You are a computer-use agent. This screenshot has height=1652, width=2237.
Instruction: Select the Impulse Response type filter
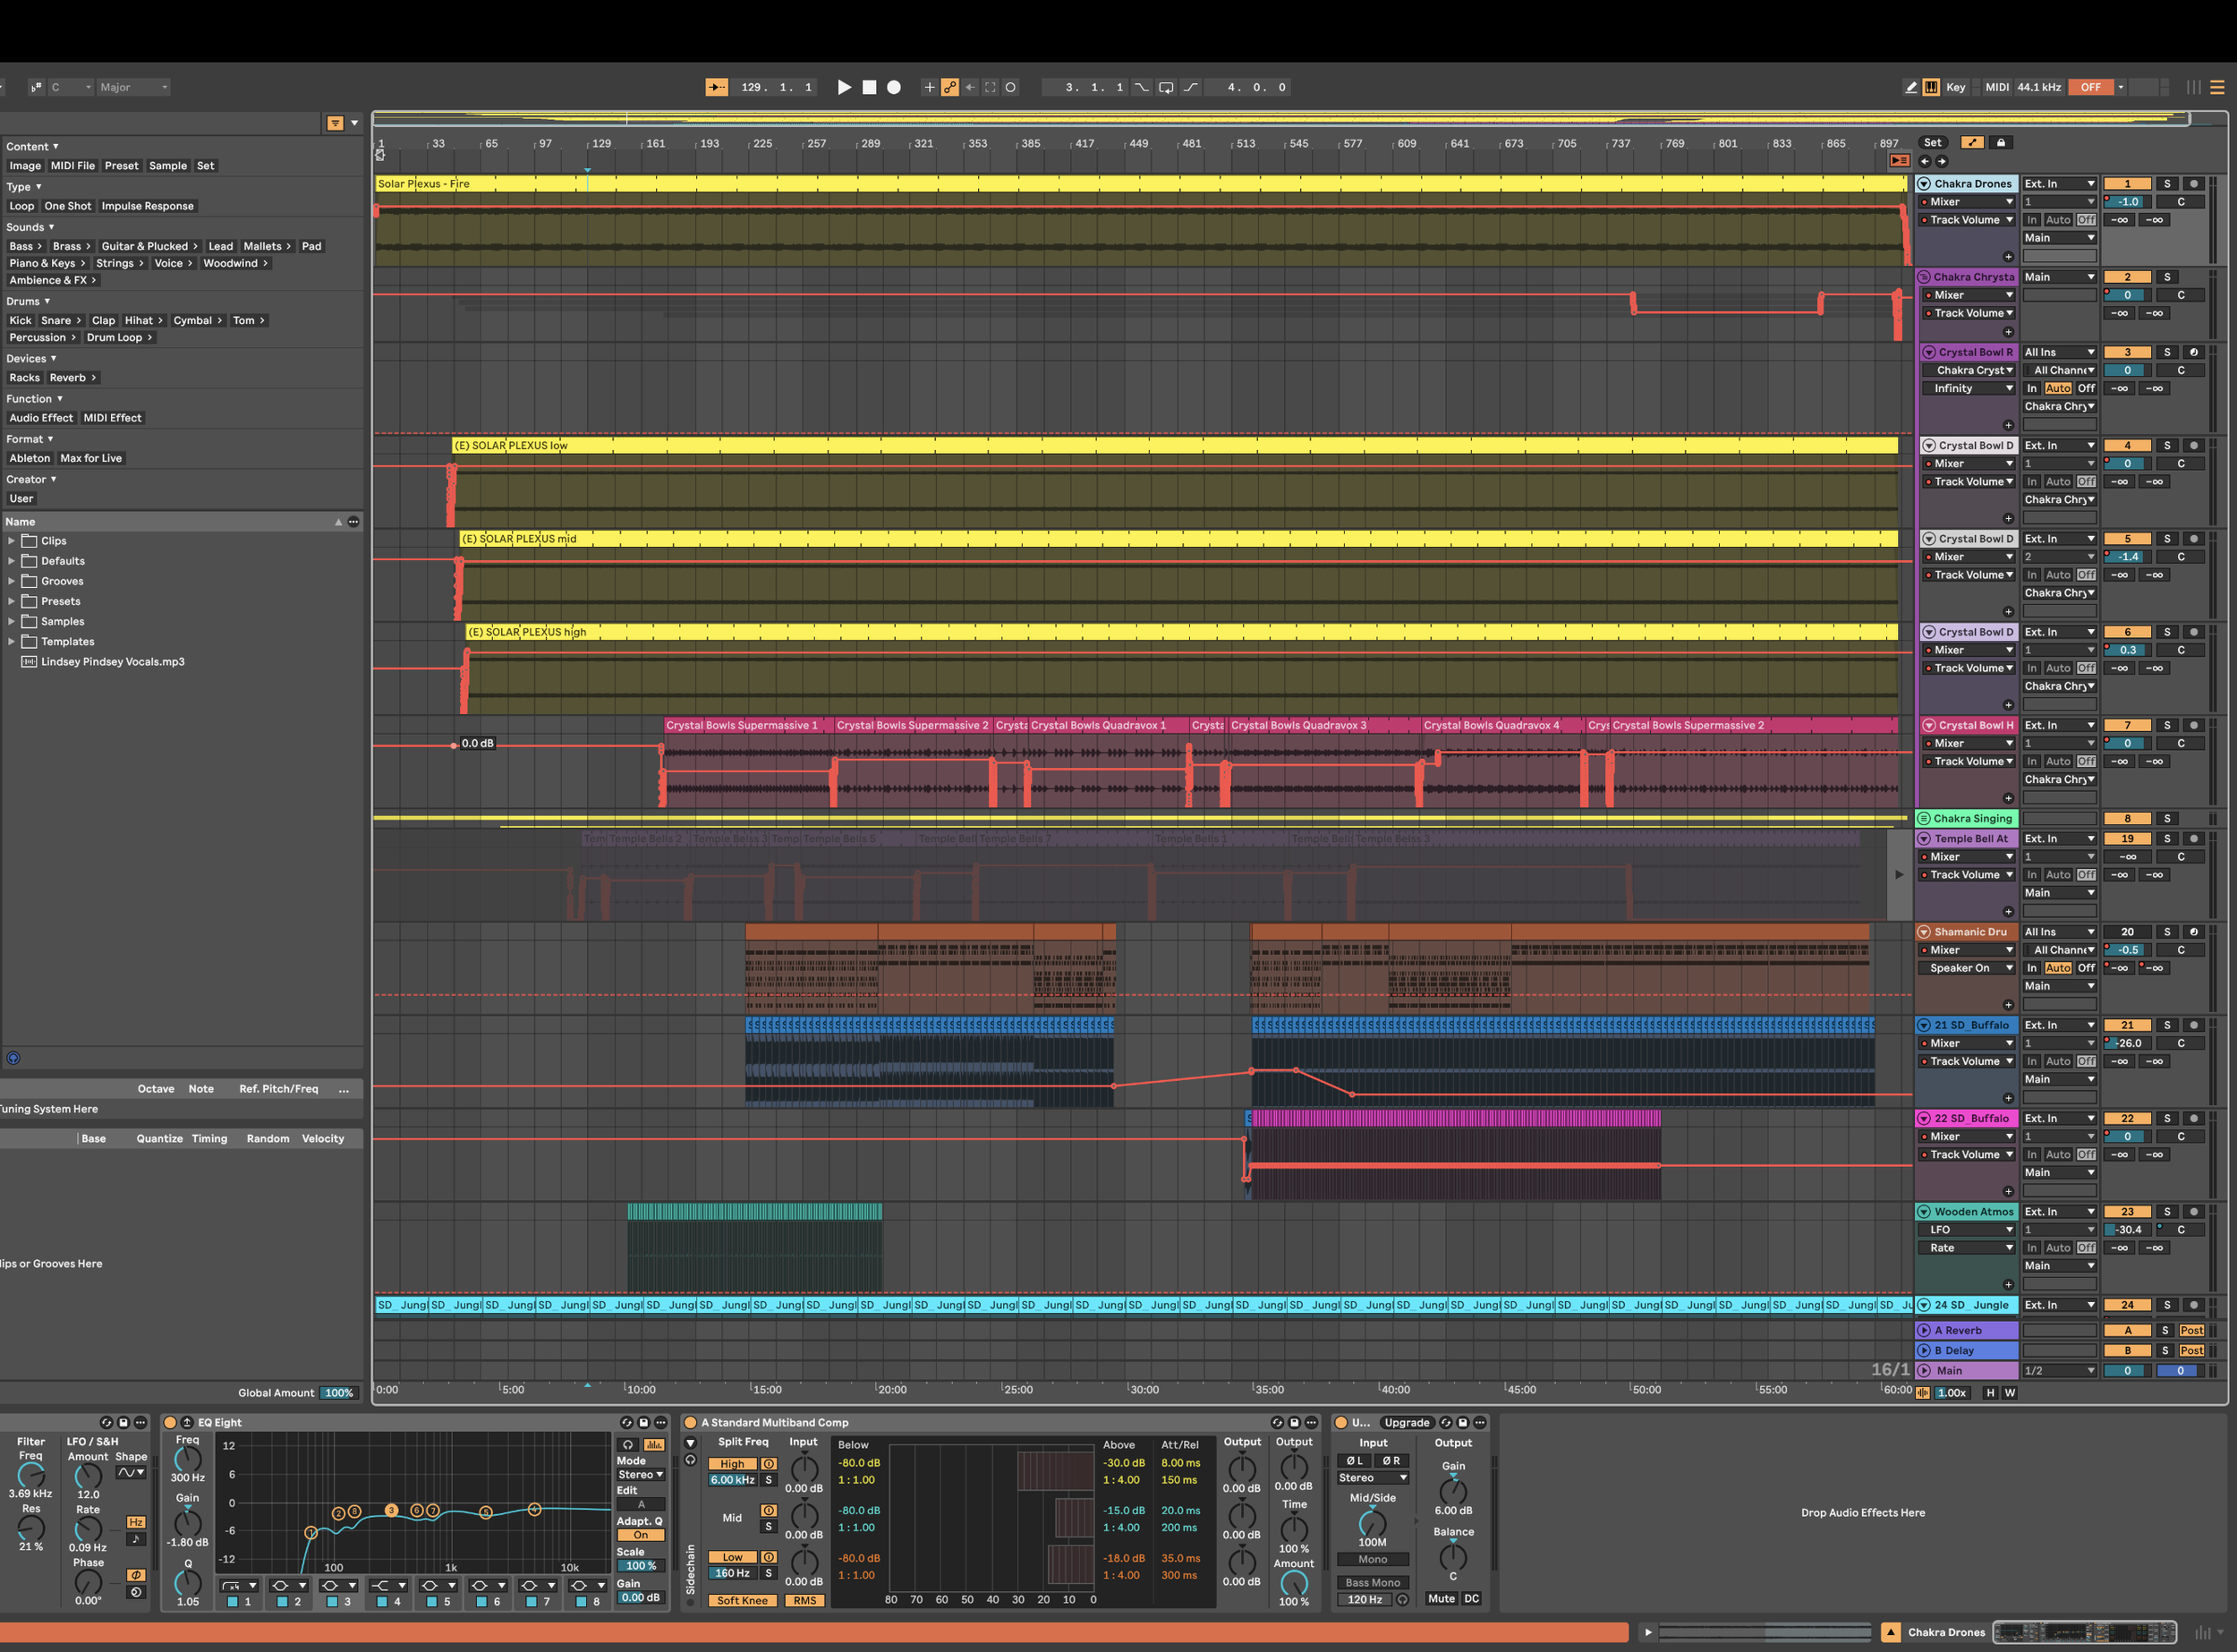(x=147, y=206)
